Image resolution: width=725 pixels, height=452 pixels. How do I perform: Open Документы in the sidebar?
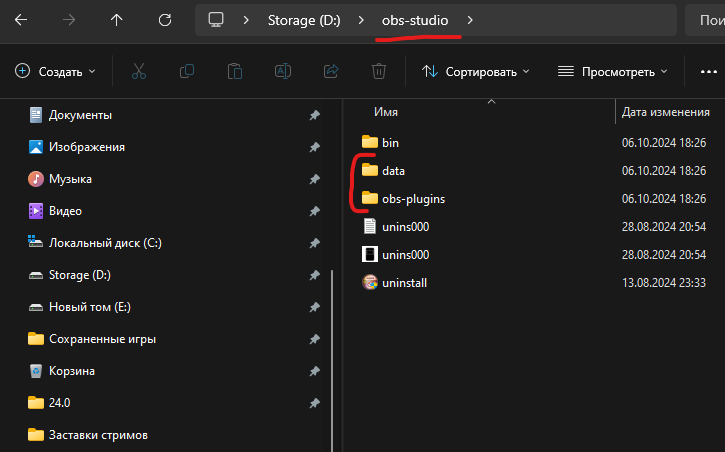tap(80, 115)
